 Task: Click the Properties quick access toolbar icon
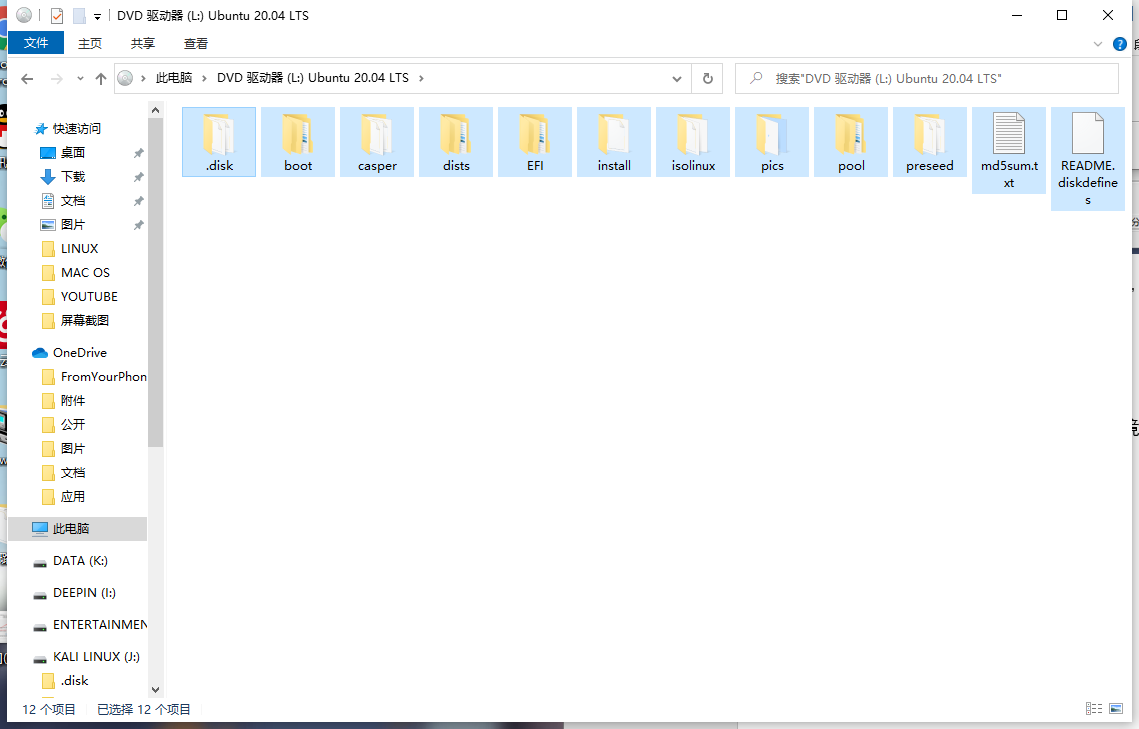(57, 15)
